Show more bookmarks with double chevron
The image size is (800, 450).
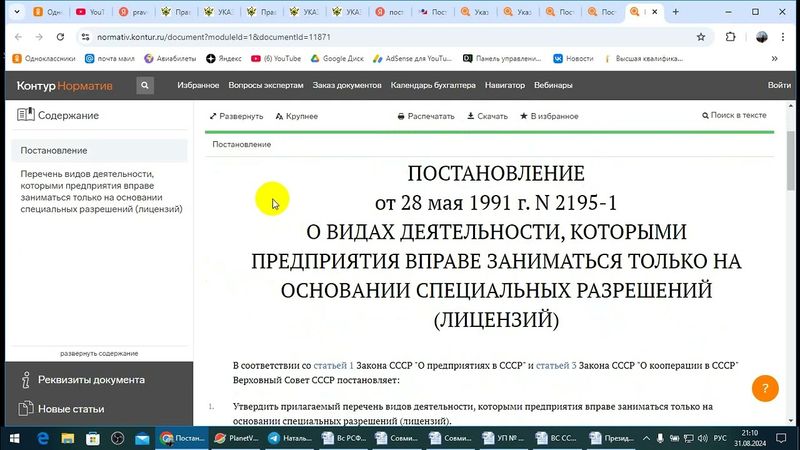click(x=774, y=59)
